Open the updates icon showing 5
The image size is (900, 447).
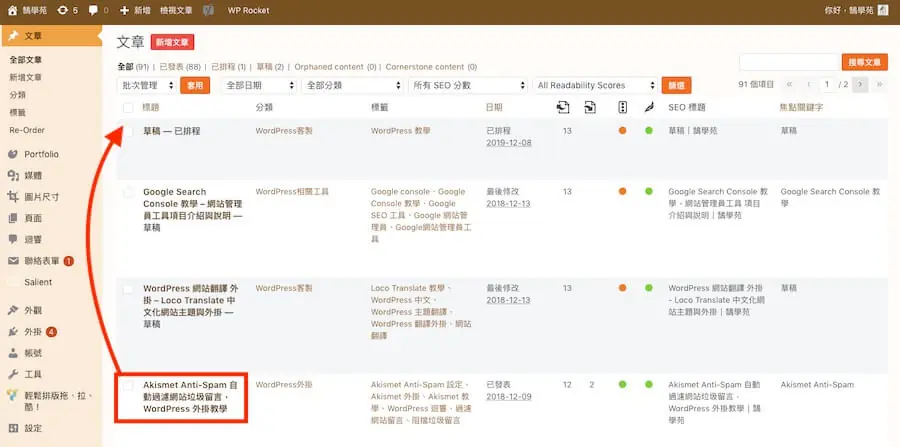pos(62,10)
